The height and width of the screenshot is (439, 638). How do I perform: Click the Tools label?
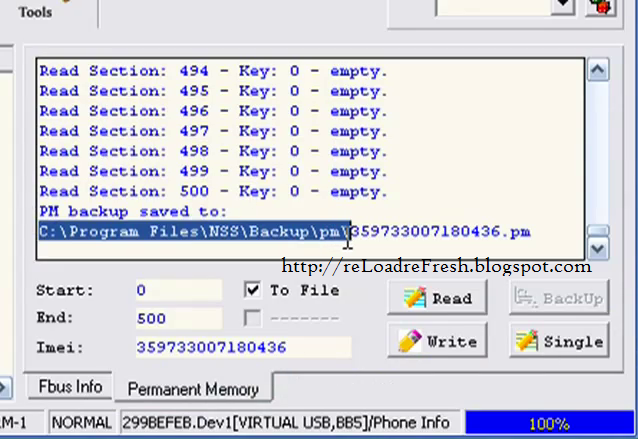click(x=35, y=12)
